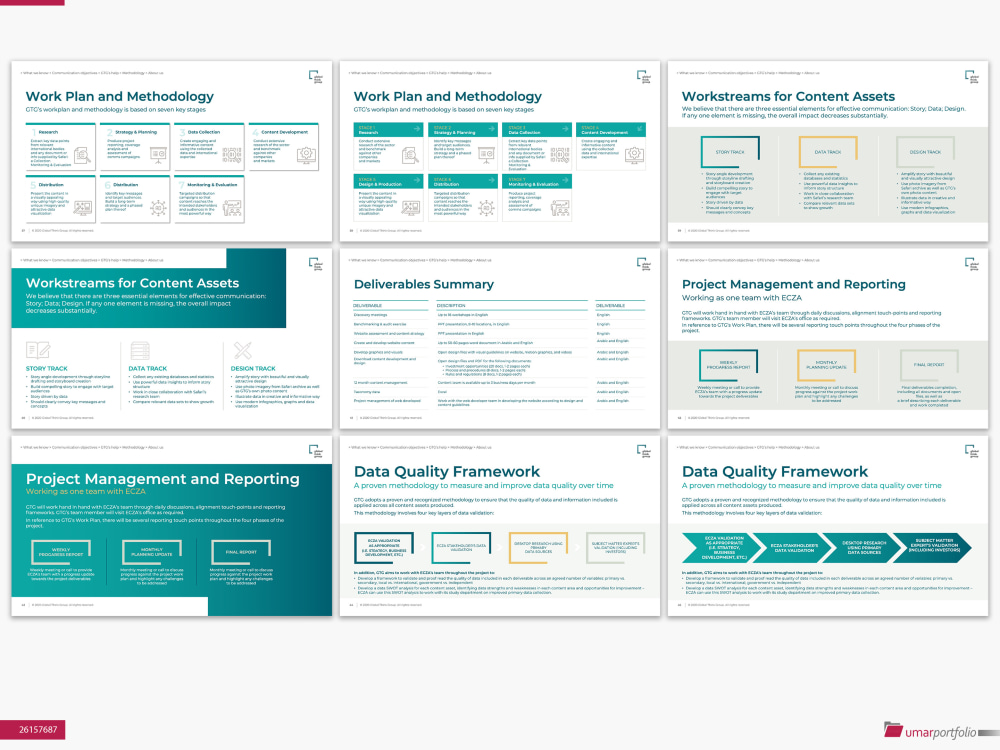The width and height of the screenshot is (1000, 750).
Task: Select the Research magnifier icon on Work Plan slide
Action: point(81,154)
